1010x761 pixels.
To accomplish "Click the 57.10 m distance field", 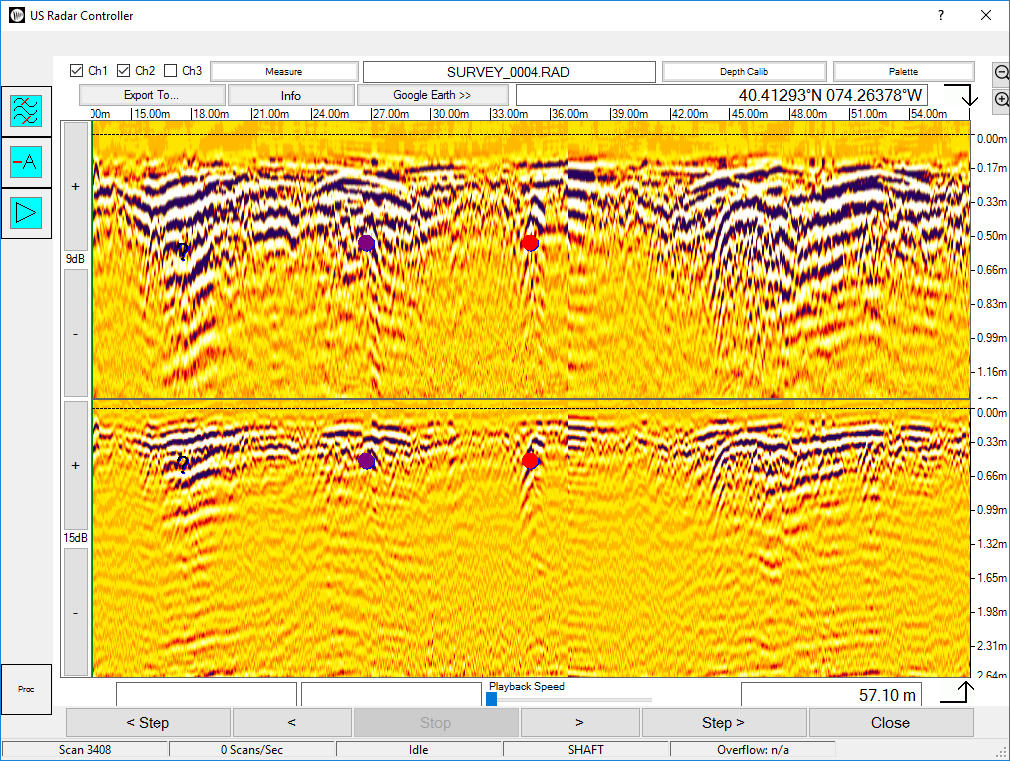I will [831, 695].
